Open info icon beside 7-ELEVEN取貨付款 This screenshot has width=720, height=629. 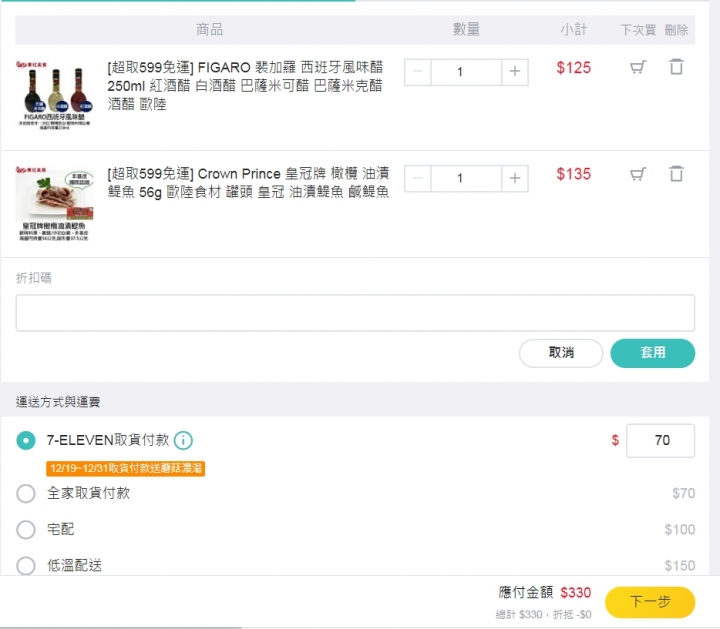click(x=183, y=441)
